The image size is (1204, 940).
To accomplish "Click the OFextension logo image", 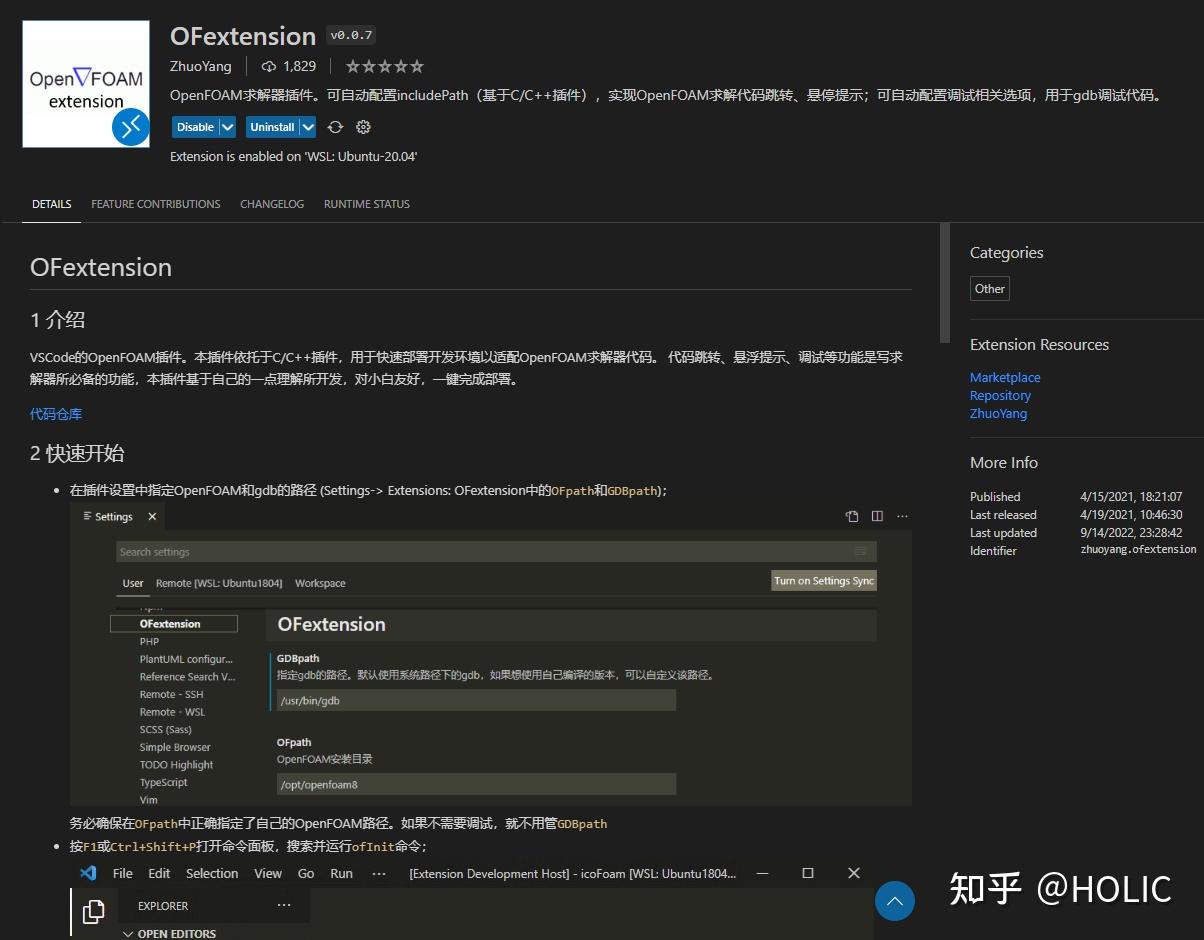I will point(85,83).
